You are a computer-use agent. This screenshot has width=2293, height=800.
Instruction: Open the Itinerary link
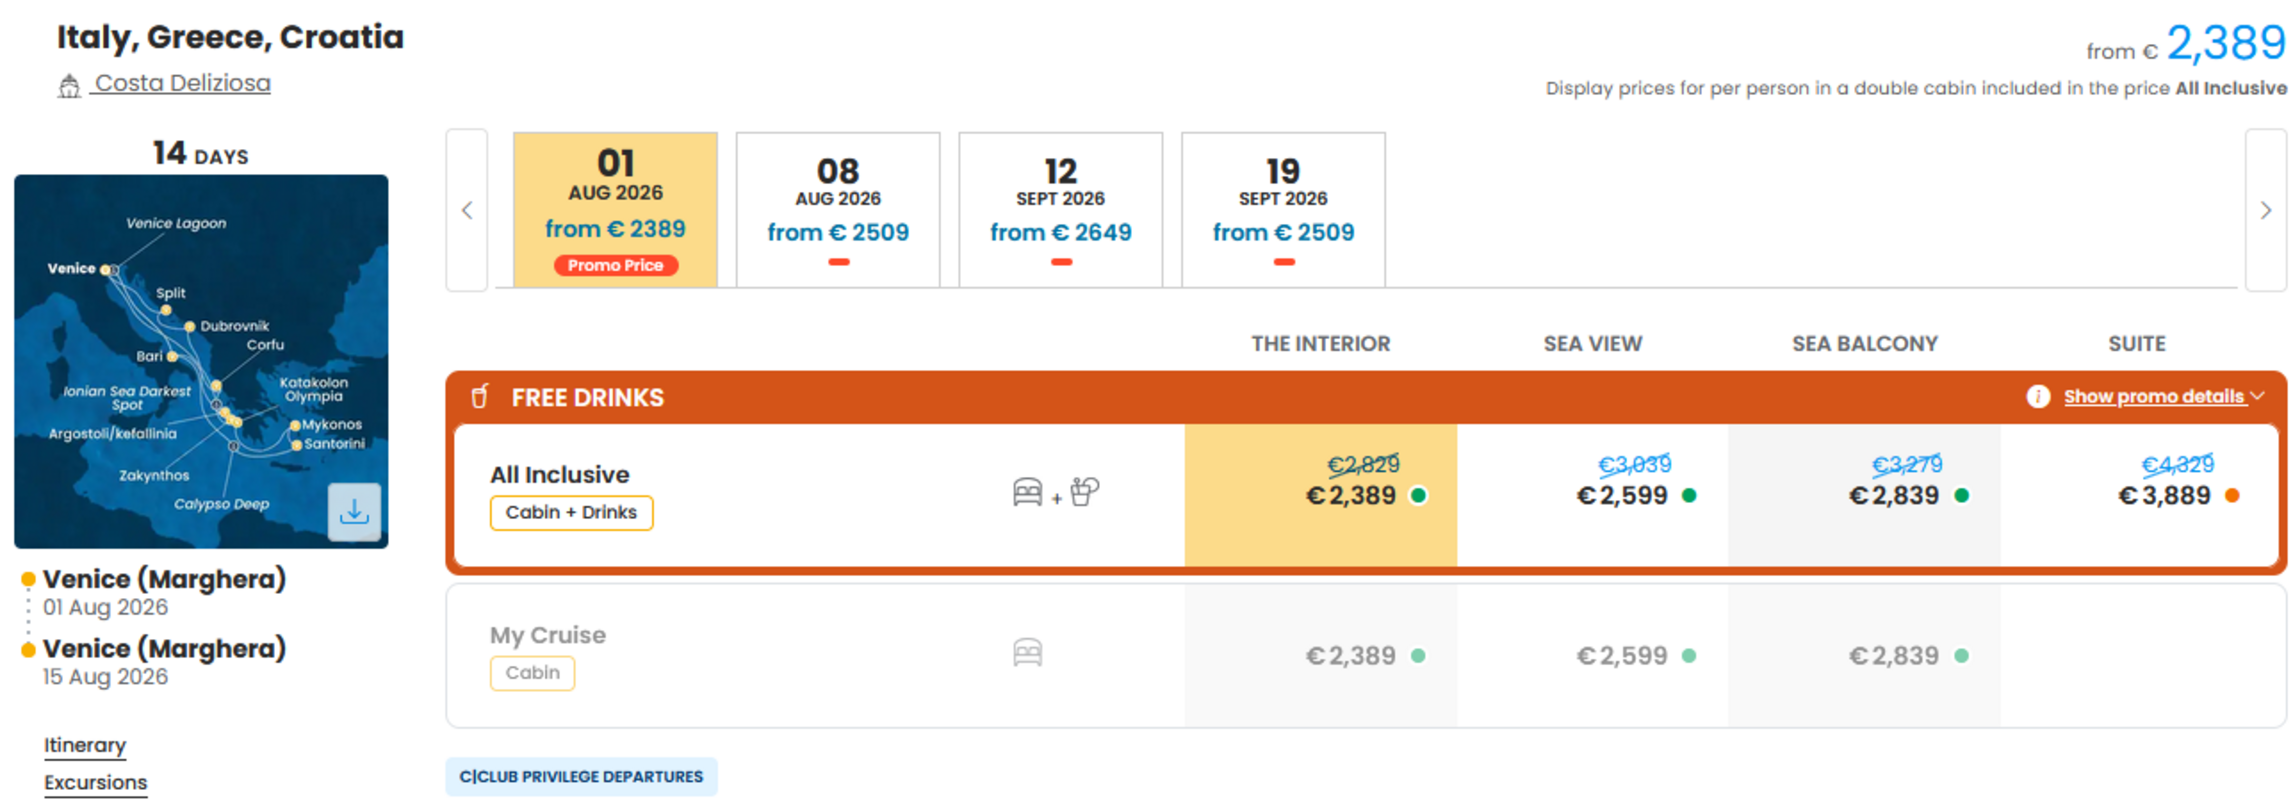(85, 745)
